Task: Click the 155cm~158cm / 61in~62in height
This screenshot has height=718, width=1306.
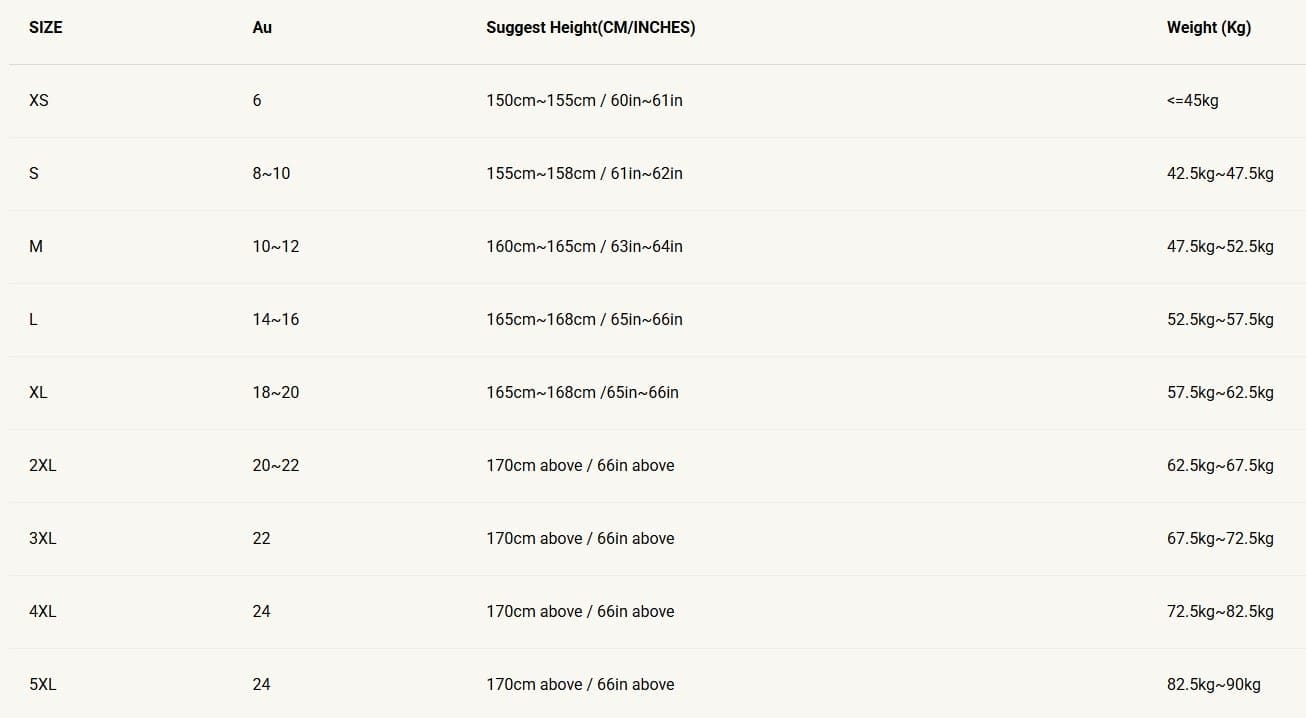Action: click(x=584, y=173)
